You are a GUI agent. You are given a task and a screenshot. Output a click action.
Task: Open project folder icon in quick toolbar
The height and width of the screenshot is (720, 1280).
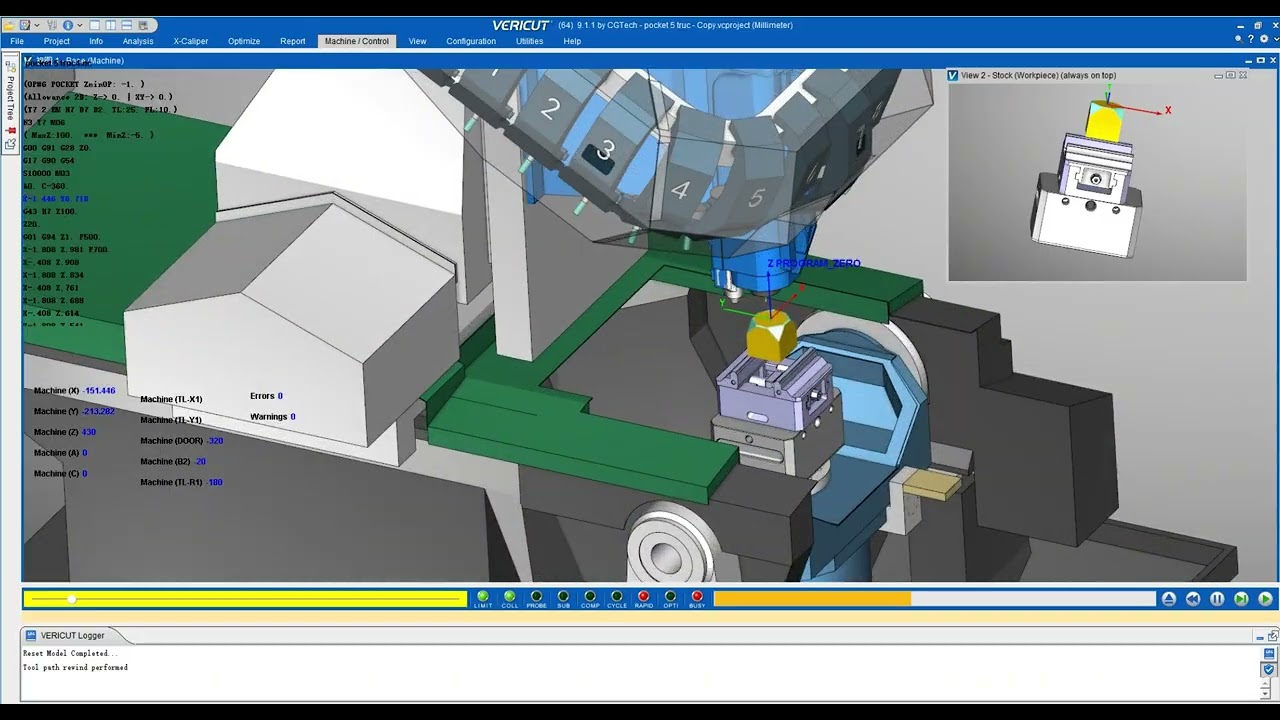[8, 25]
